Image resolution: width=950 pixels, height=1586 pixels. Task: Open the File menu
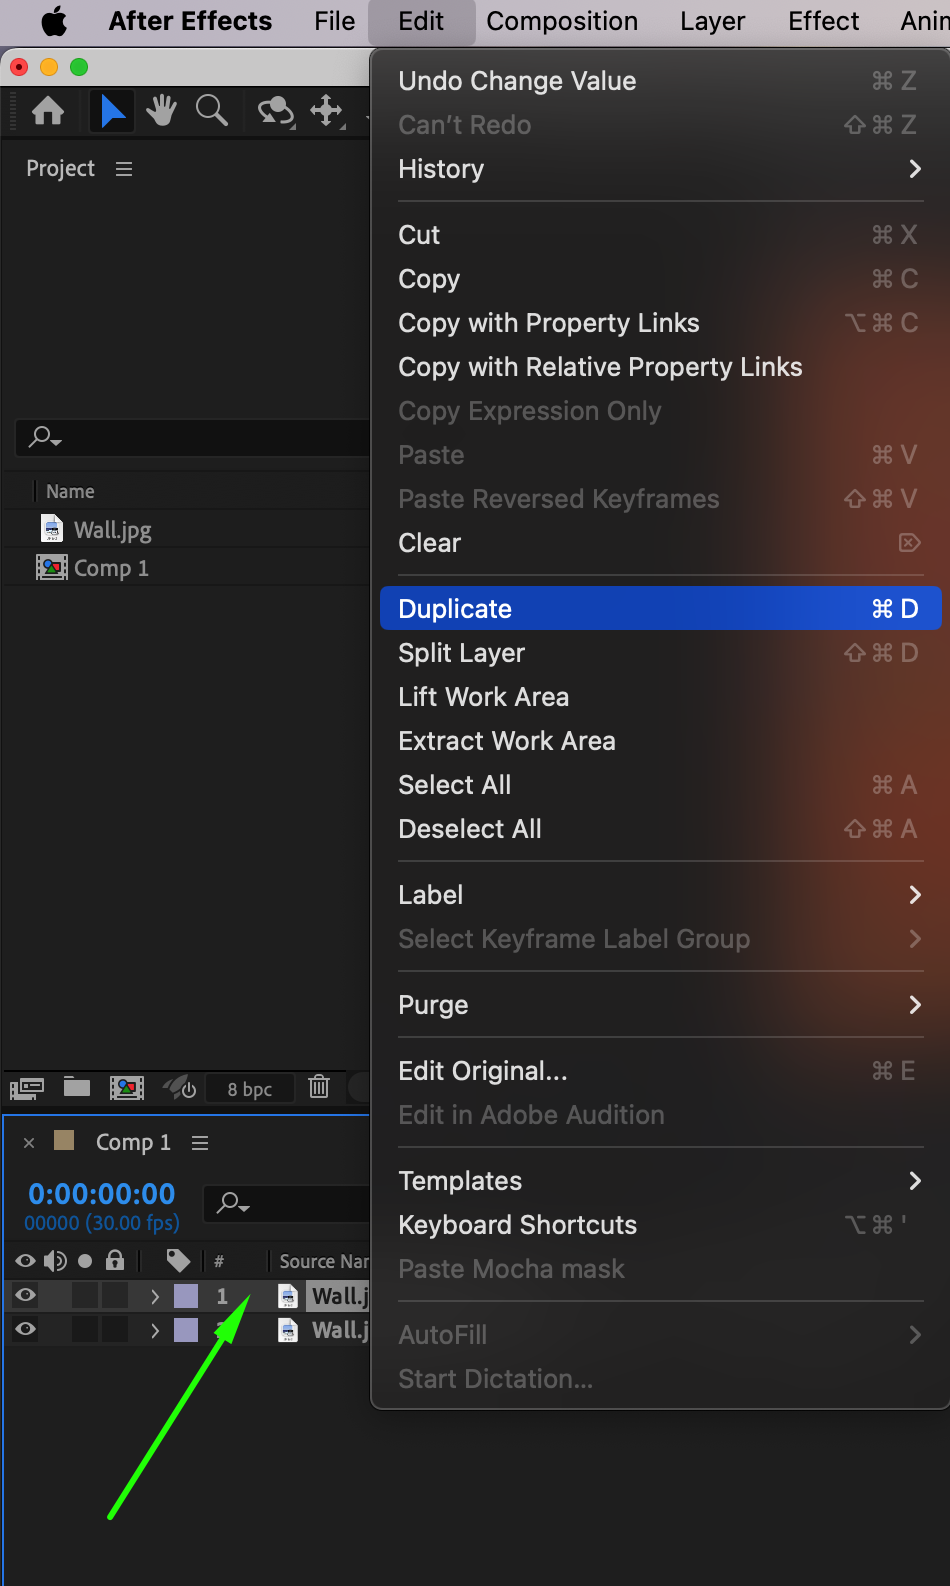click(334, 21)
